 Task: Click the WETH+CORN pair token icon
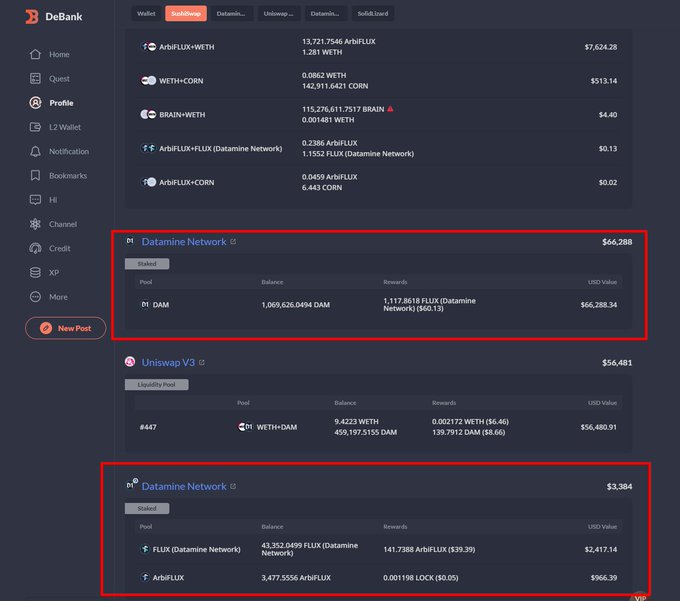pyautogui.click(x=148, y=81)
